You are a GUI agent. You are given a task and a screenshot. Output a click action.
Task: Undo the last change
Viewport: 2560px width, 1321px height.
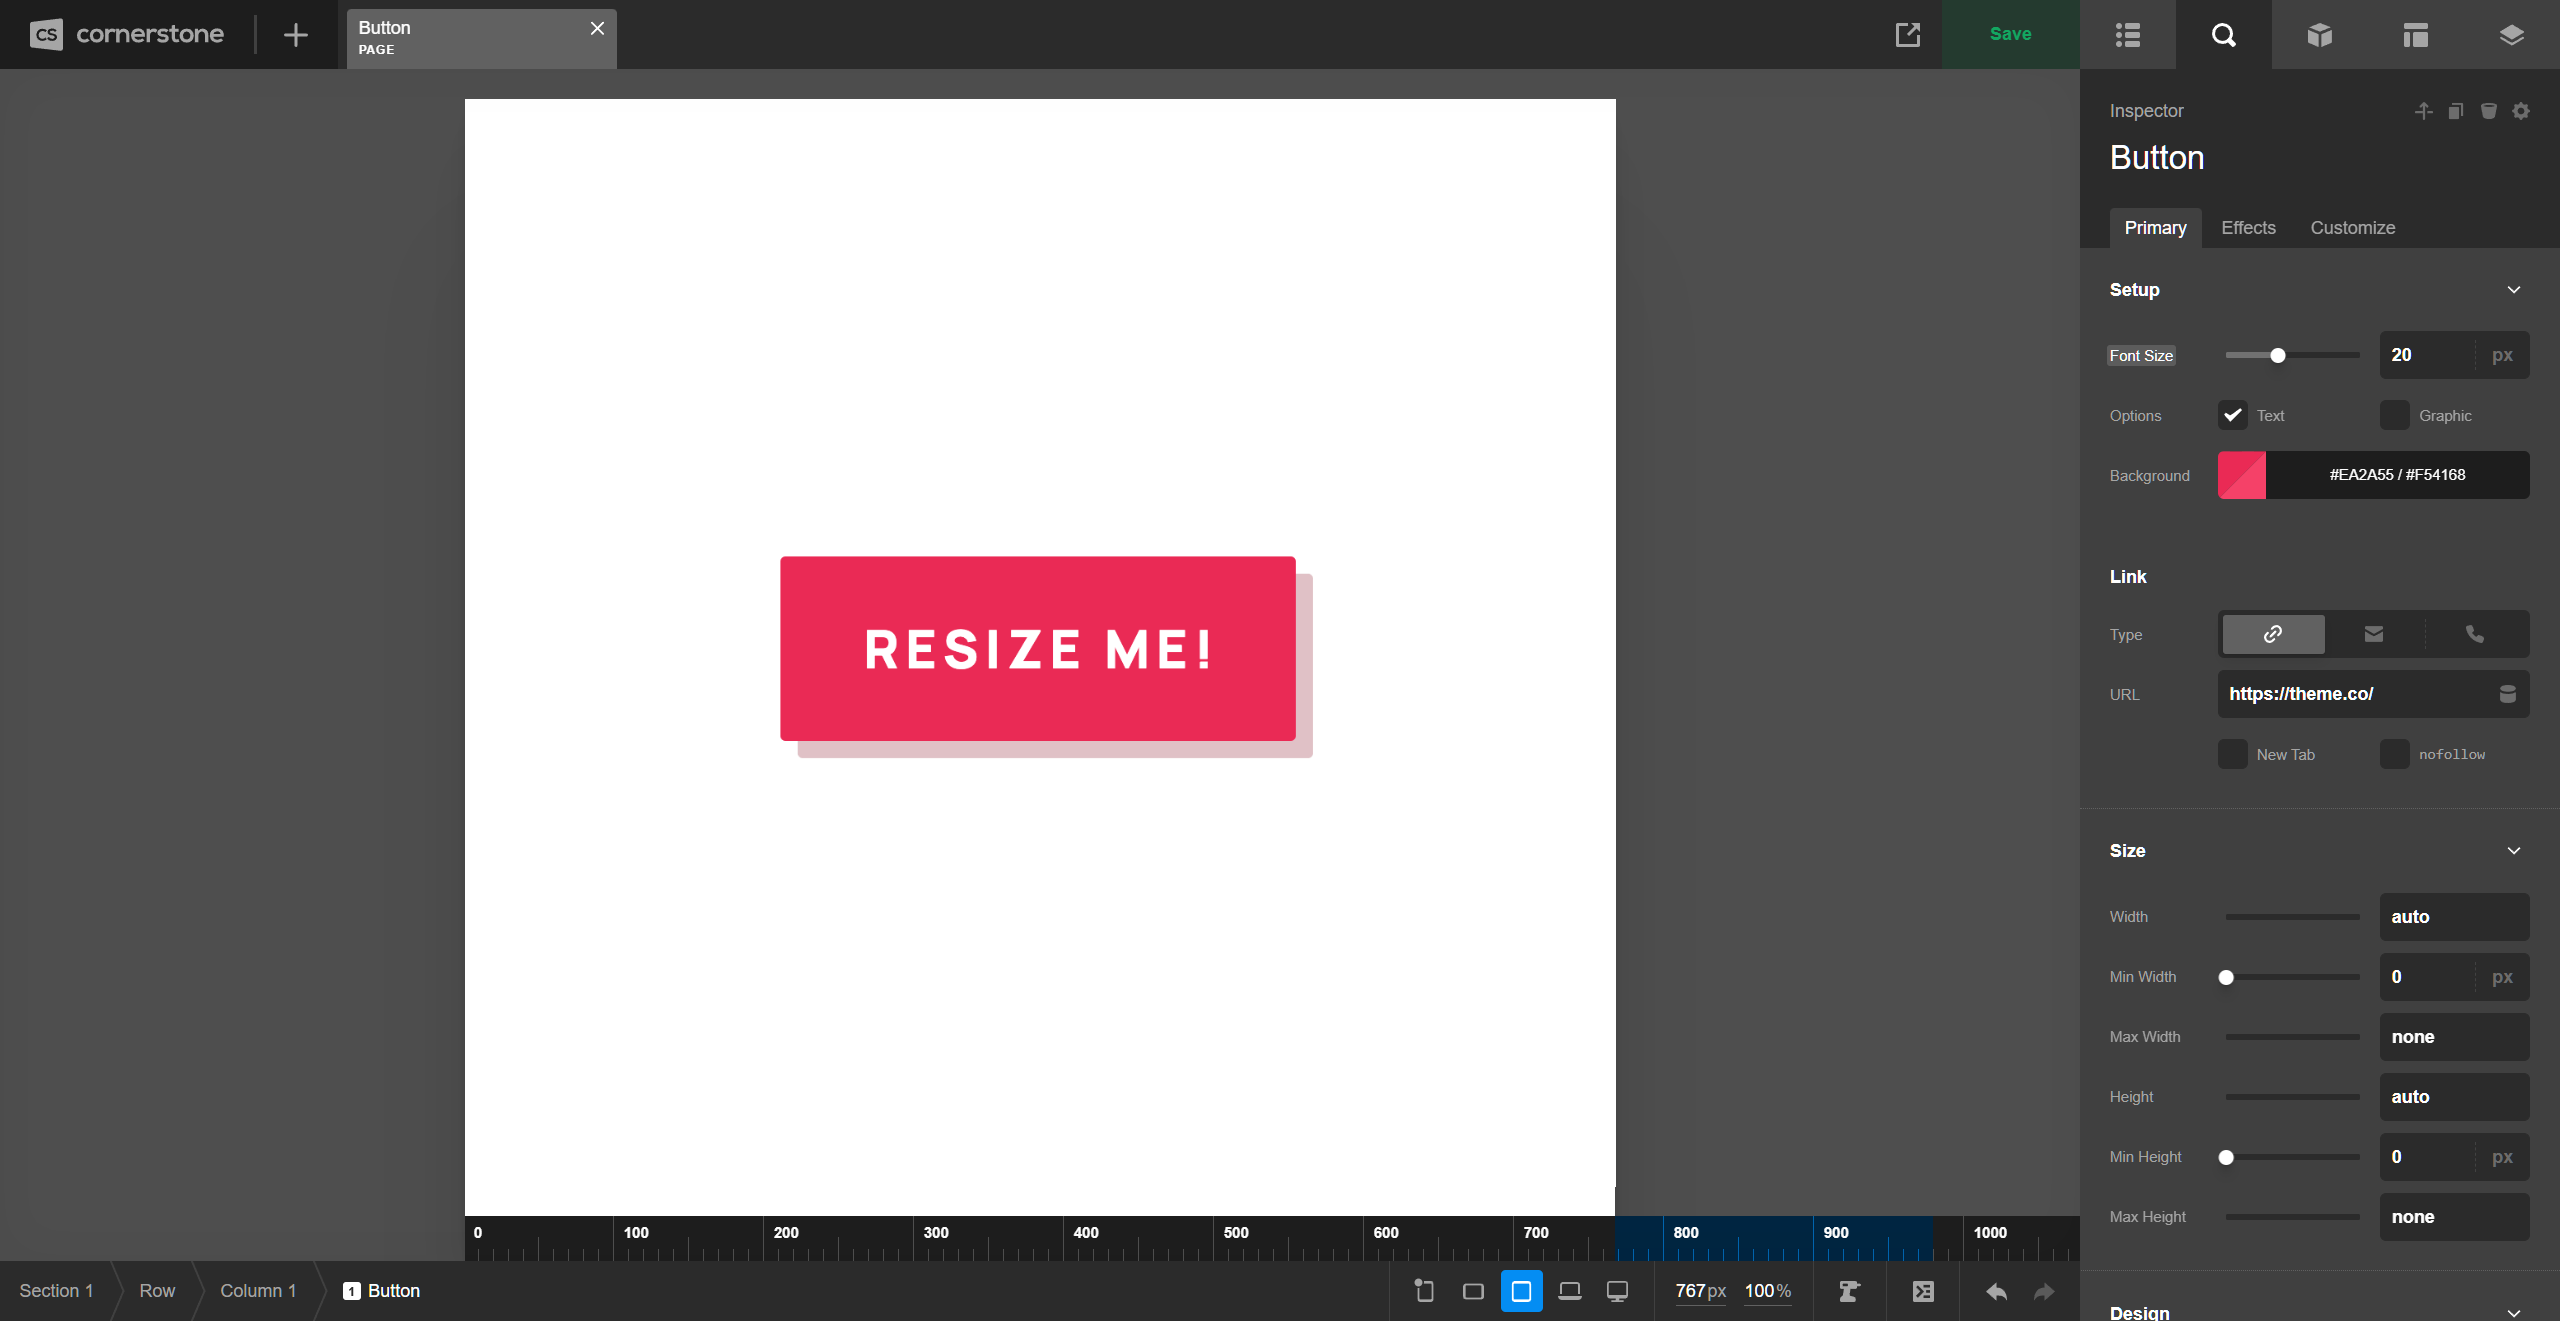[1995, 1291]
